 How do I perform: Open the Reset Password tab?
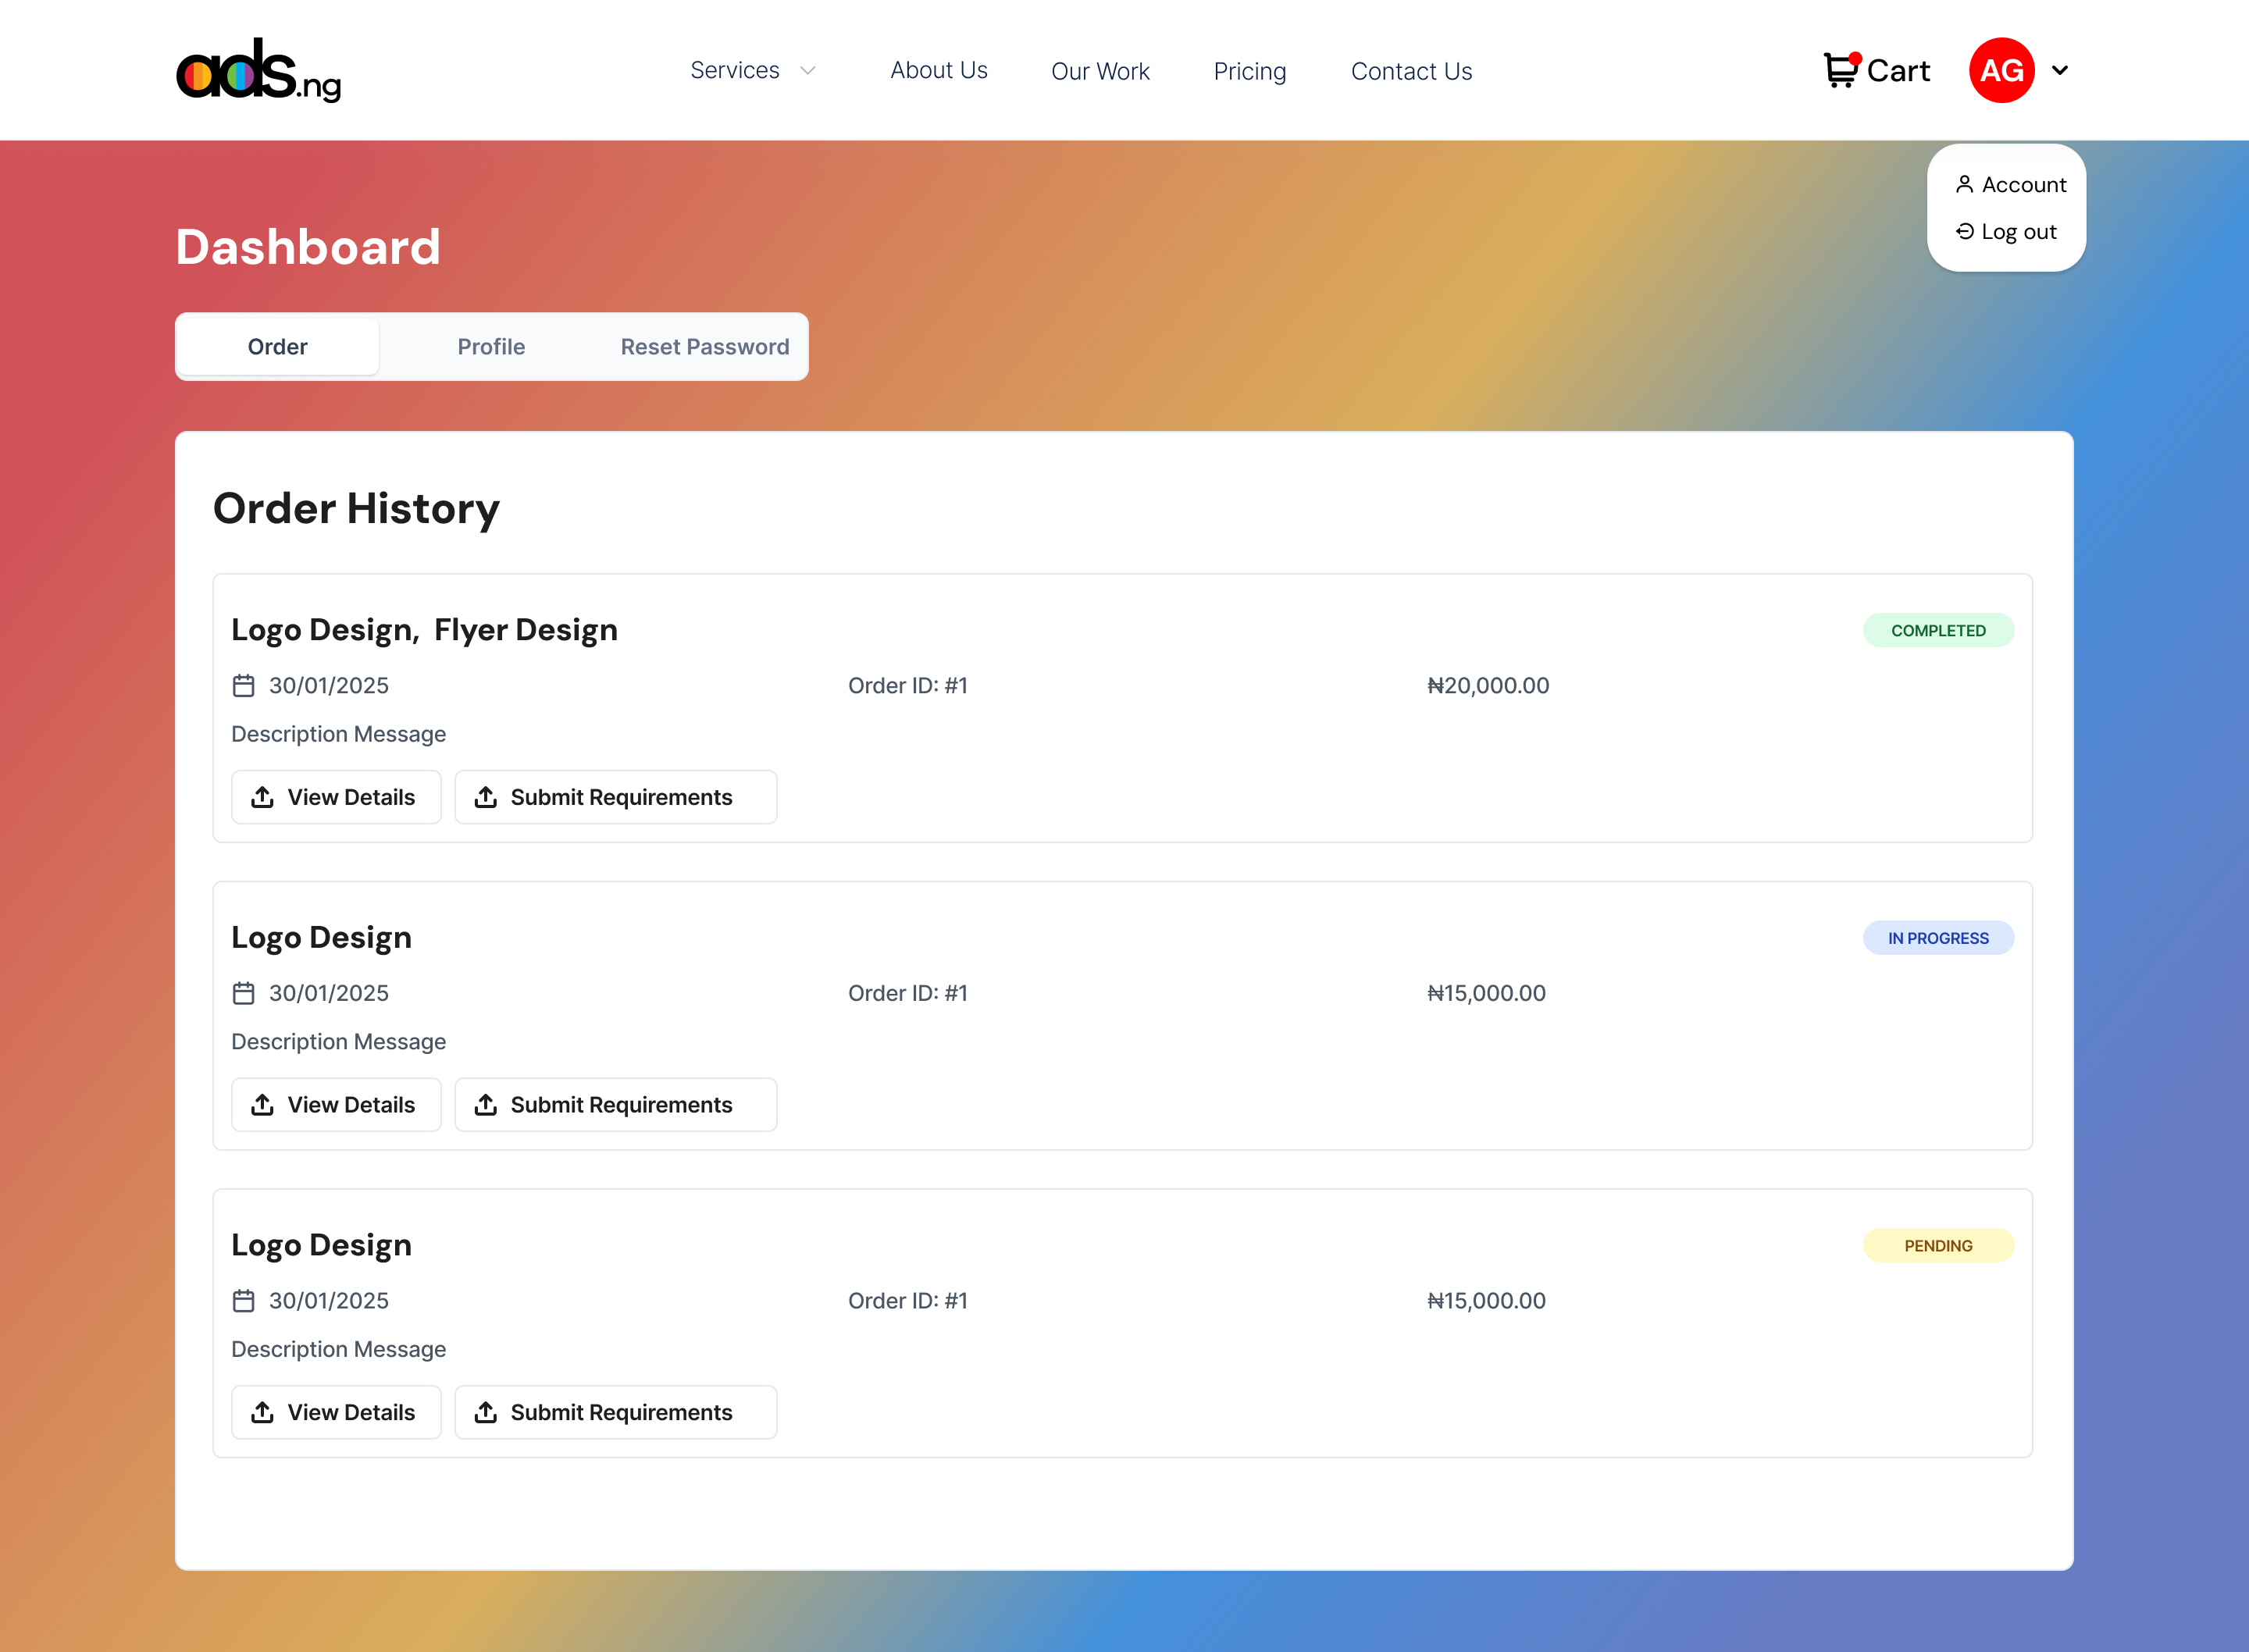[704, 347]
